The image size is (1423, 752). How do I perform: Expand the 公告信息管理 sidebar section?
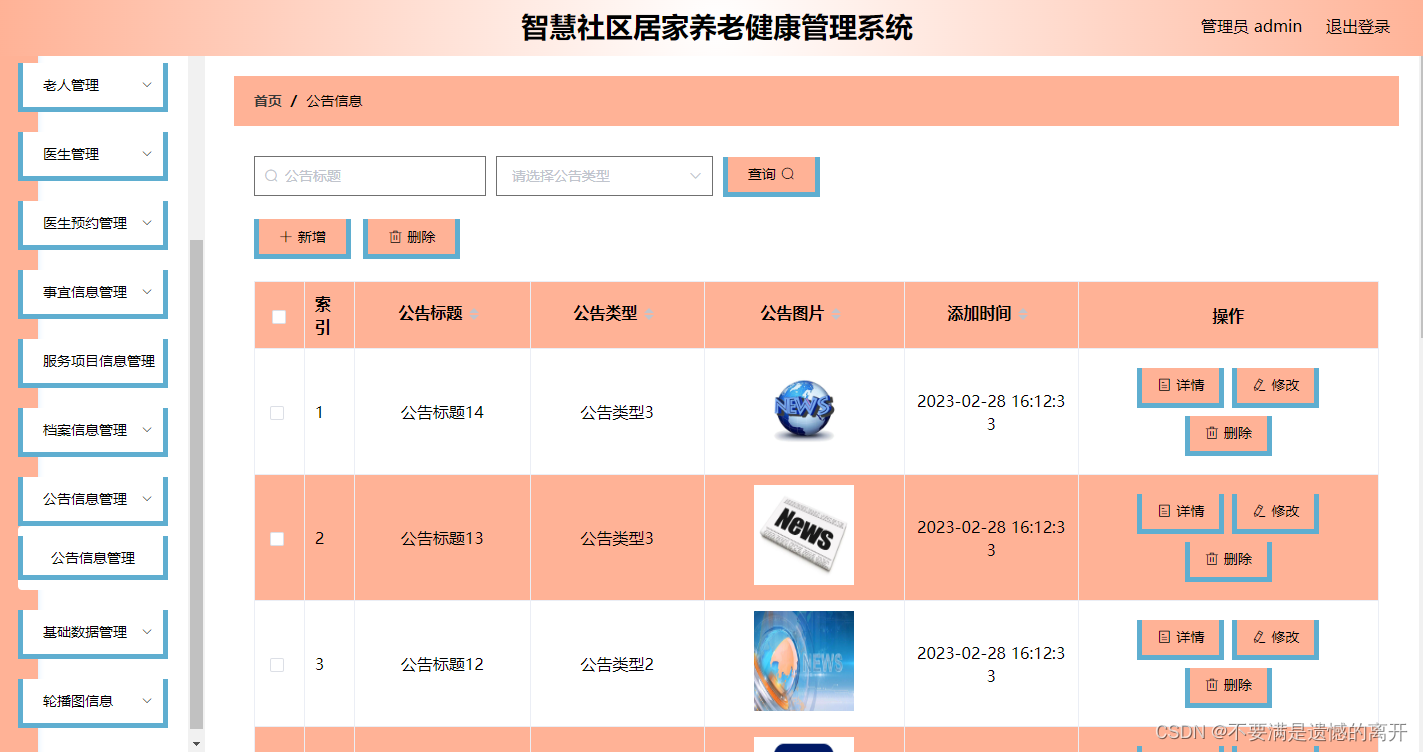(x=92, y=499)
